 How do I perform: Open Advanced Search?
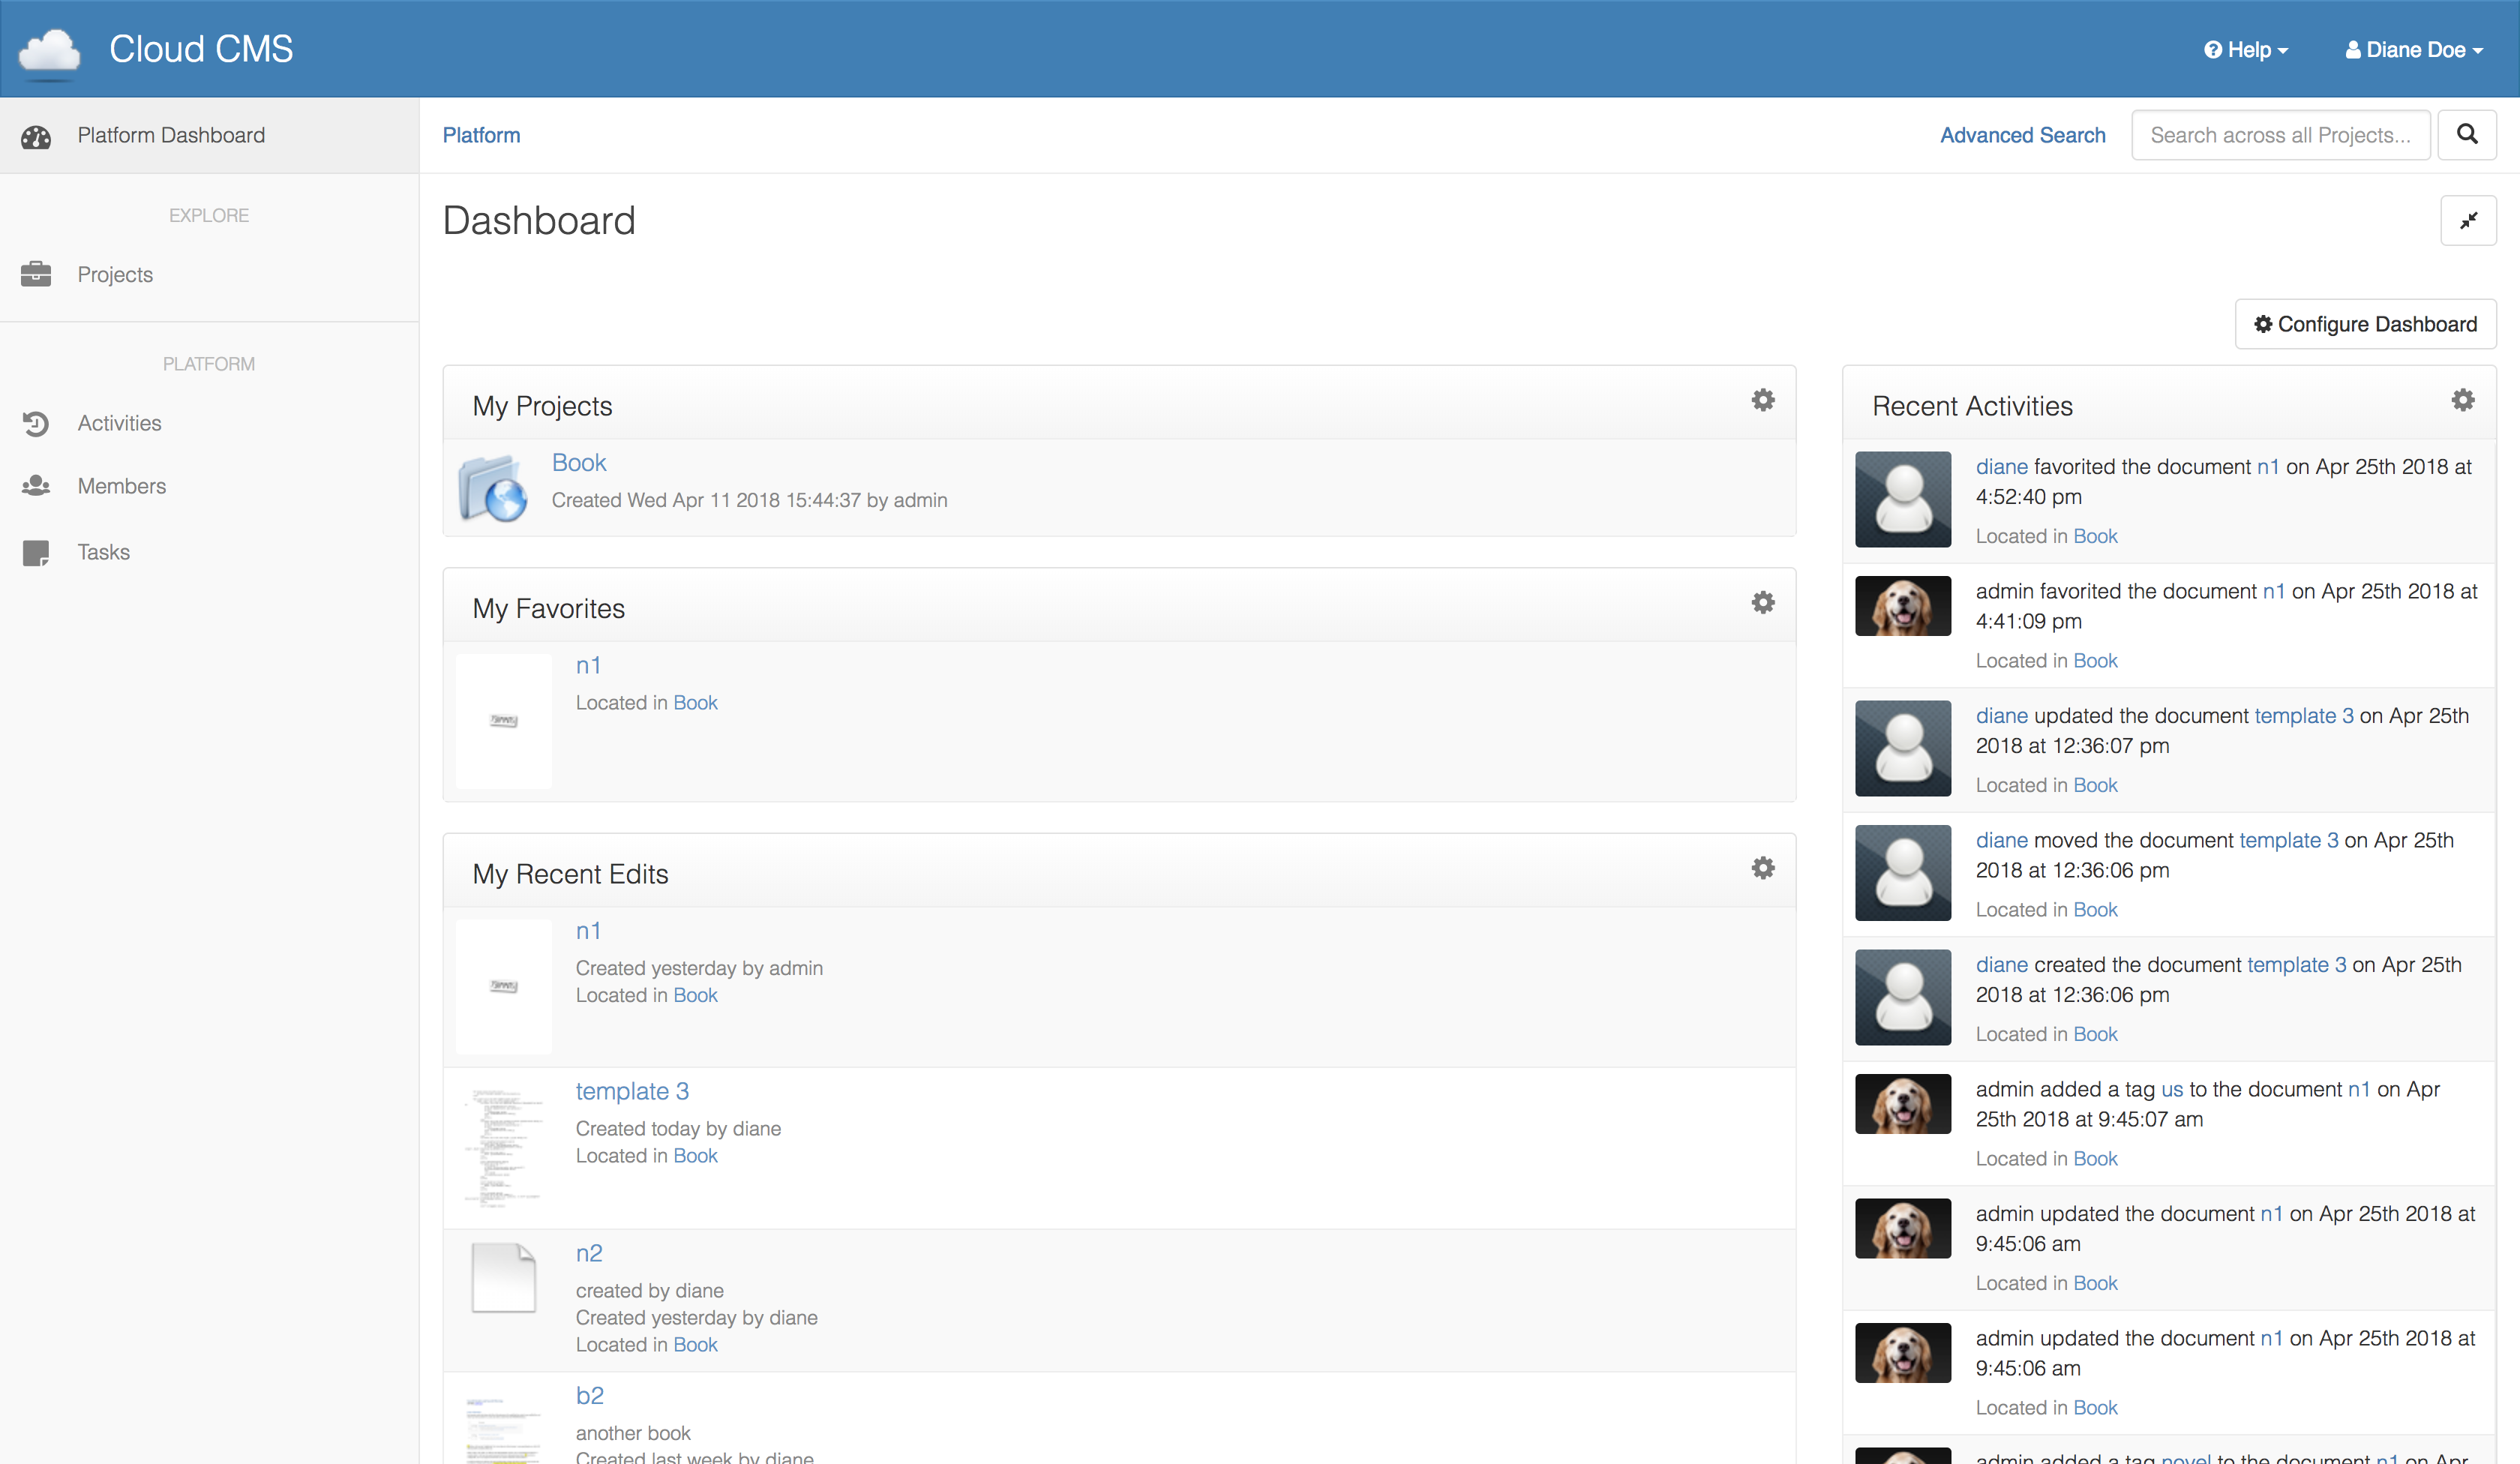click(x=2022, y=134)
